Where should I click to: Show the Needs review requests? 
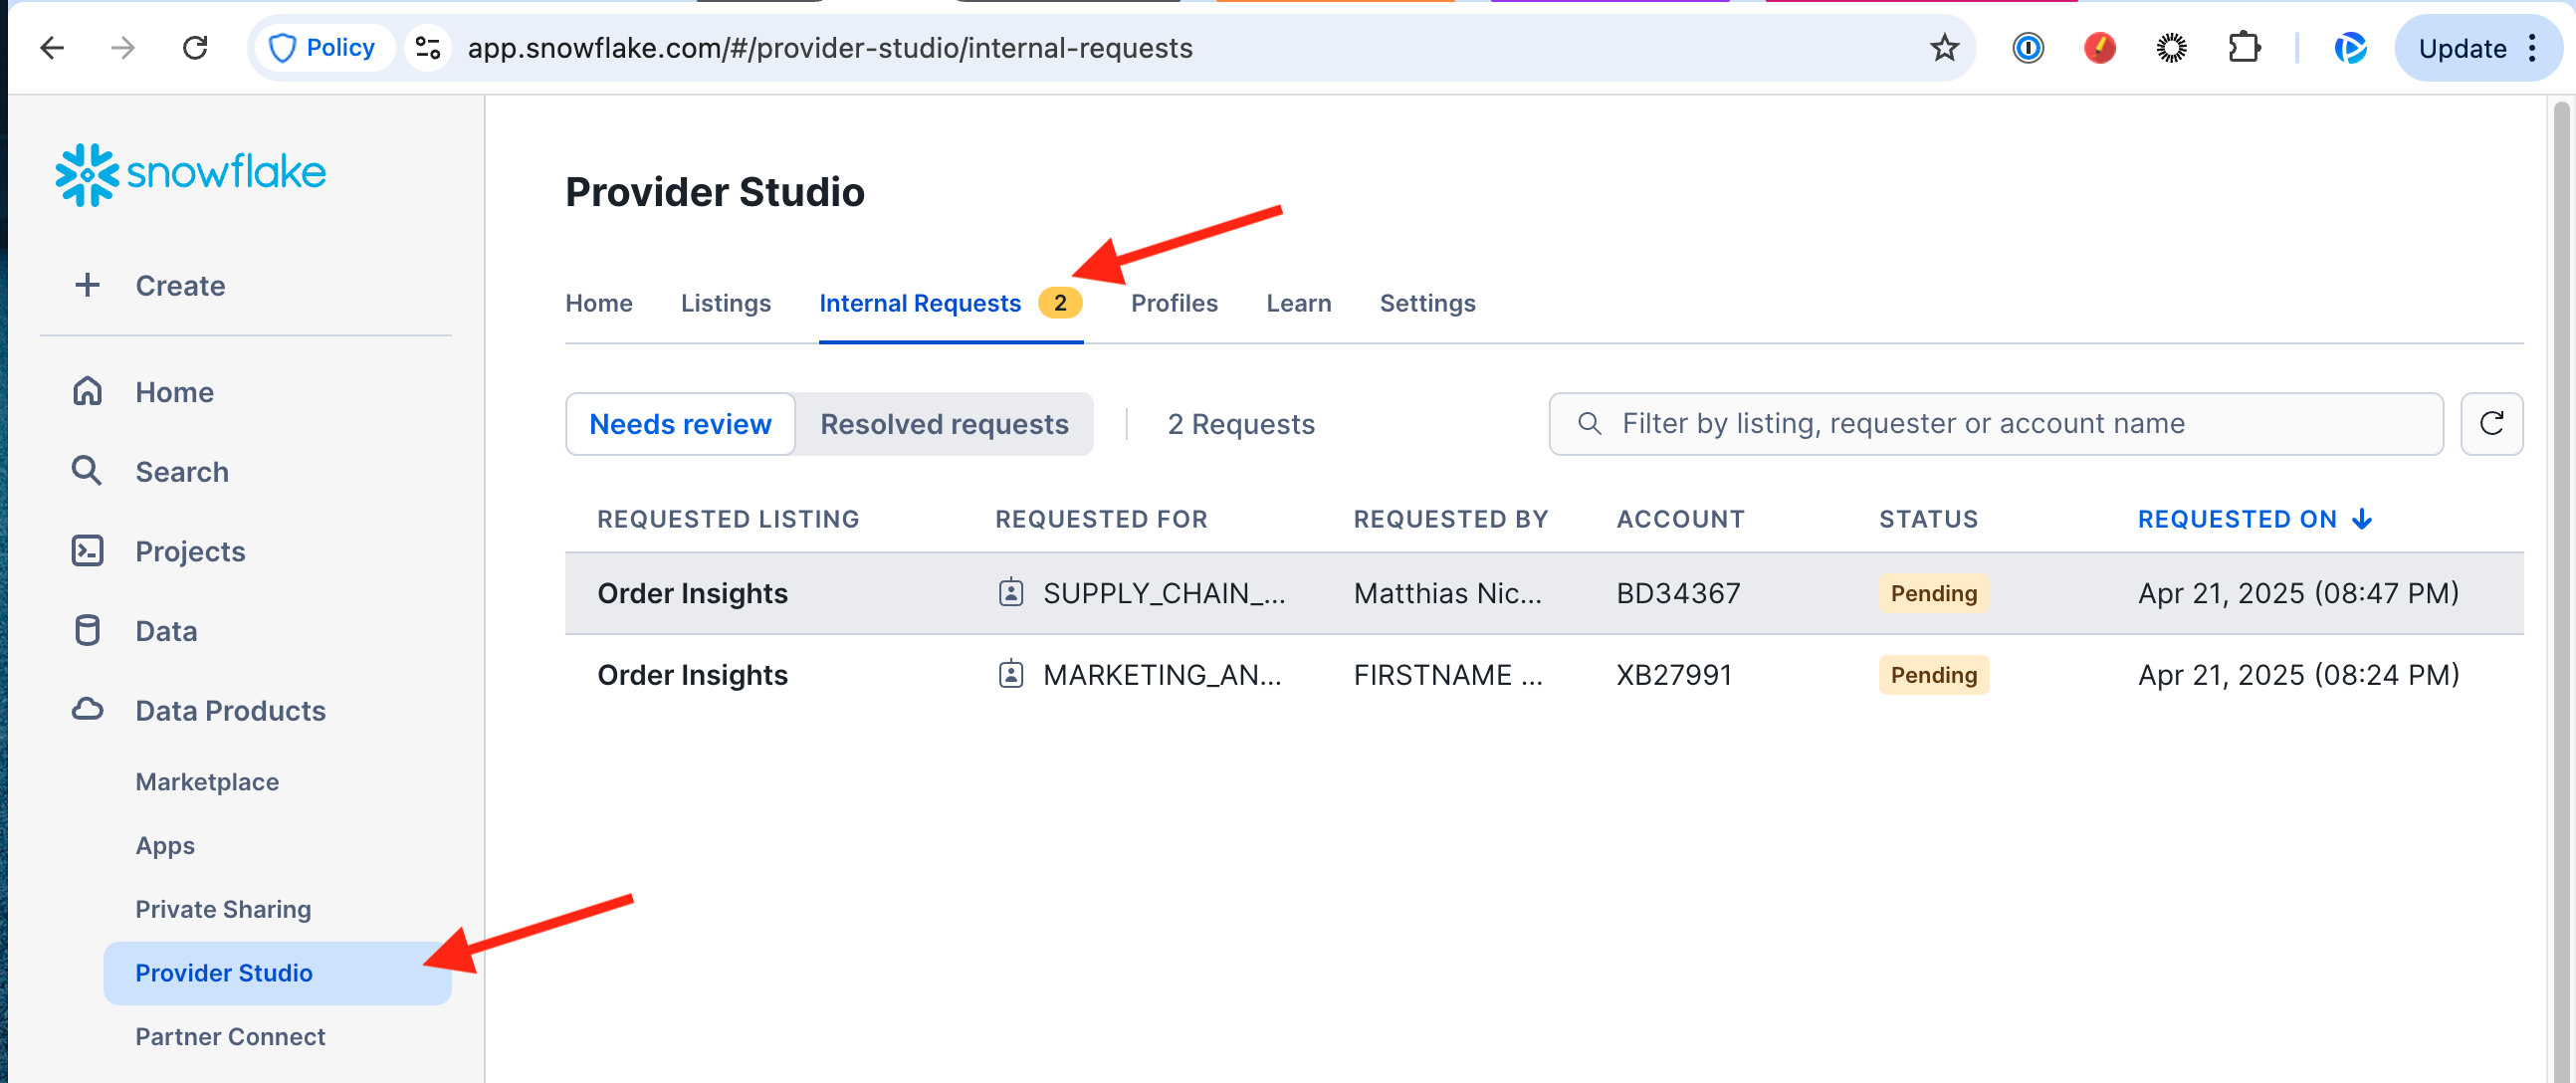tap(680, 424)
